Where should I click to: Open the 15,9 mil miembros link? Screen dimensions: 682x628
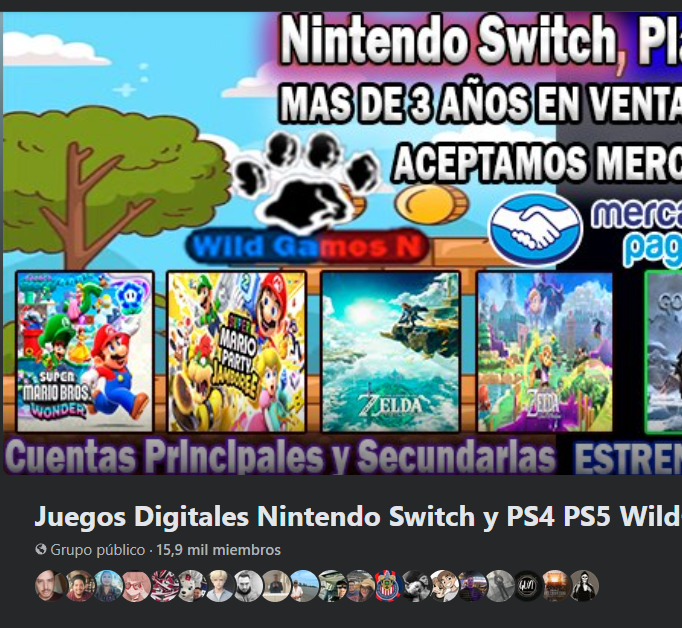[x=218, y=550]
